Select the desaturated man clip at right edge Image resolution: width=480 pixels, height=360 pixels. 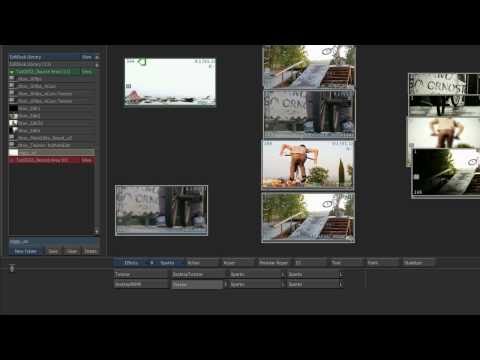[444, 133]
